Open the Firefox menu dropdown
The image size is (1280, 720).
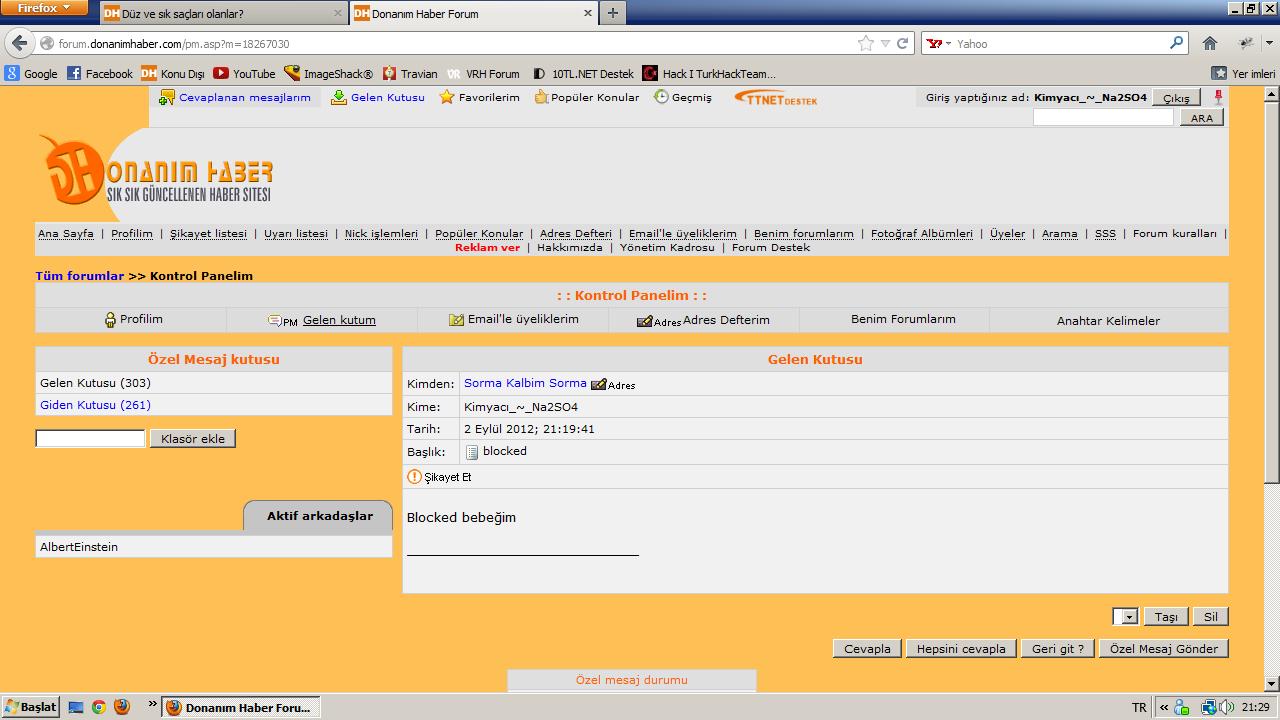(45, 8)
